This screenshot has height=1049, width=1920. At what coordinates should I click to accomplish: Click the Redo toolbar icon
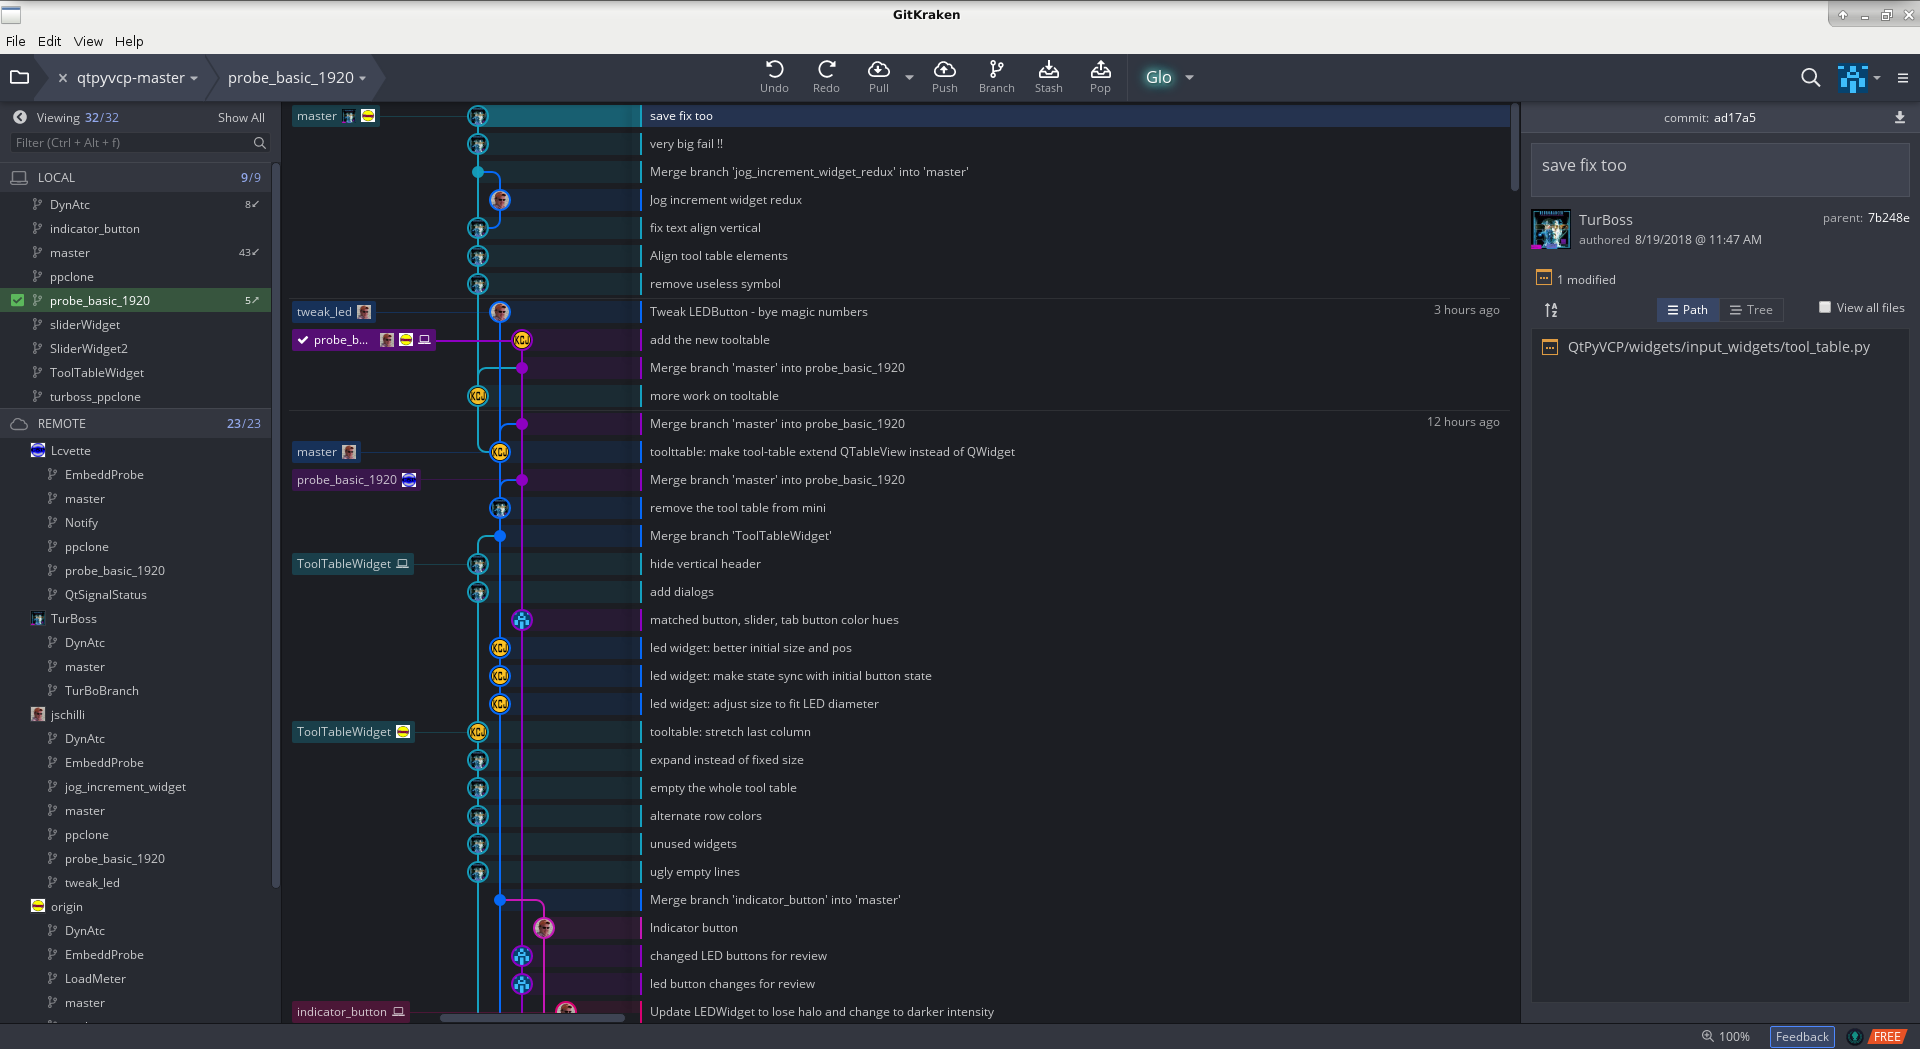click(826, 69)
